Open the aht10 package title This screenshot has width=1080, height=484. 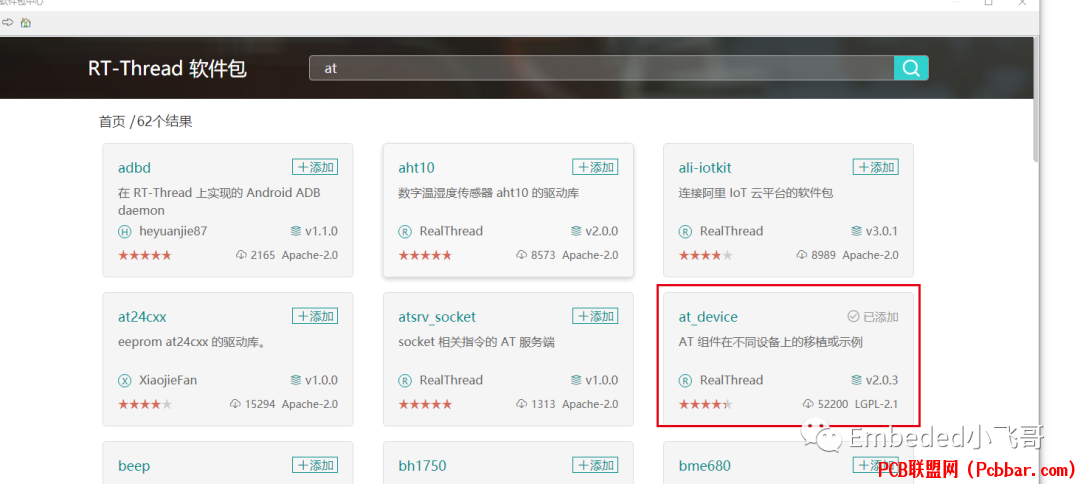tap(416, 168)
